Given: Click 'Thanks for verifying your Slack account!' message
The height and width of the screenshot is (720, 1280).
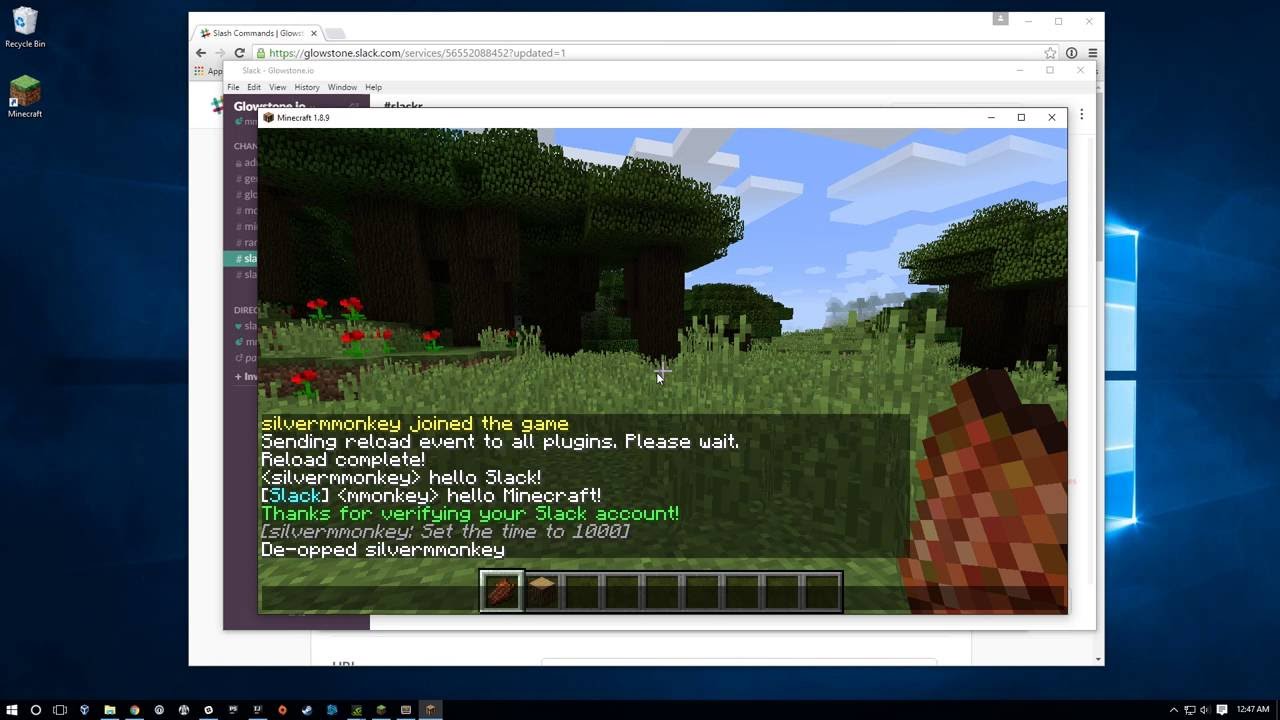Looking at the screenshot, I should click(x=470, y=514).
